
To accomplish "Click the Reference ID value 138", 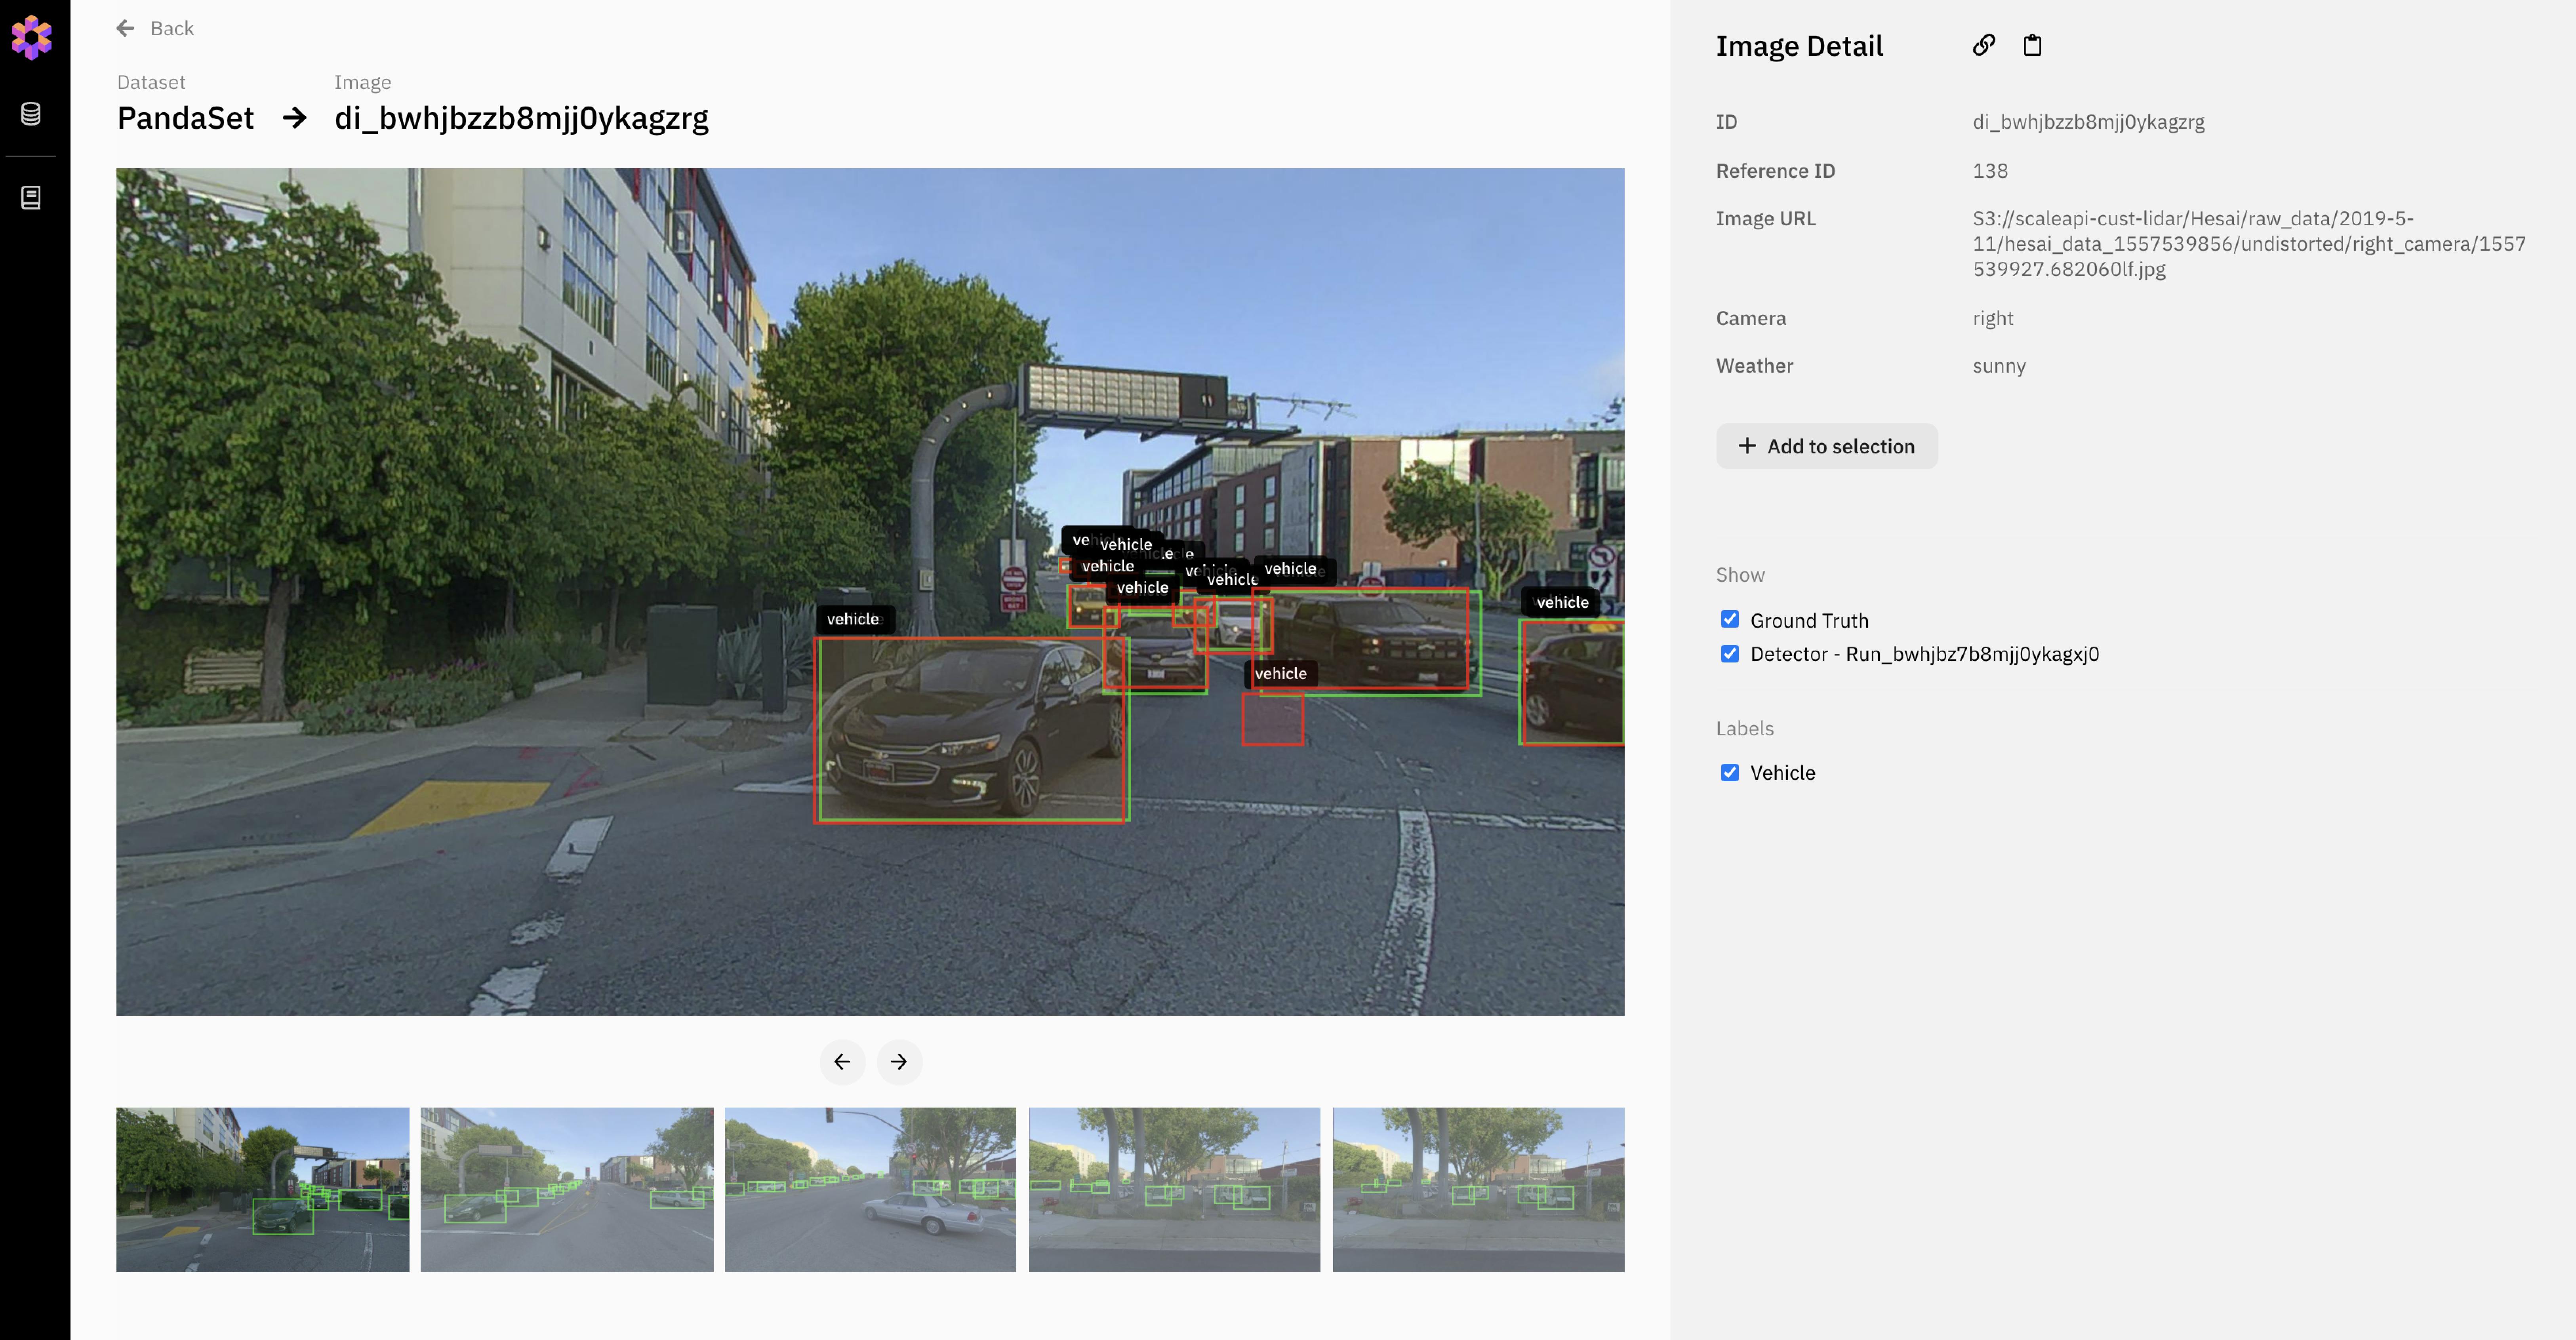I will click(1990, 171).
